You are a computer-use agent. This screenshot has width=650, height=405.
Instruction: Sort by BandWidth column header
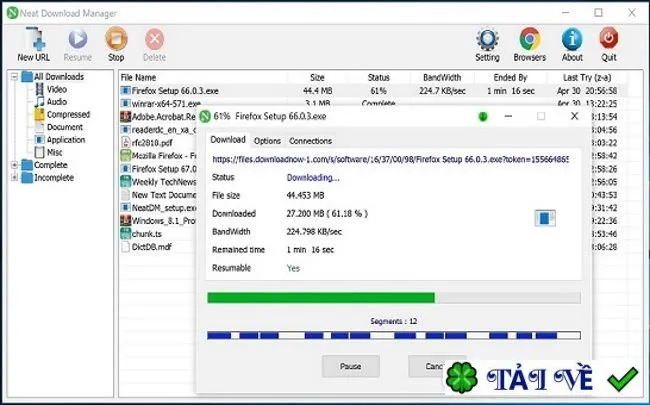[x=442, y=78]
